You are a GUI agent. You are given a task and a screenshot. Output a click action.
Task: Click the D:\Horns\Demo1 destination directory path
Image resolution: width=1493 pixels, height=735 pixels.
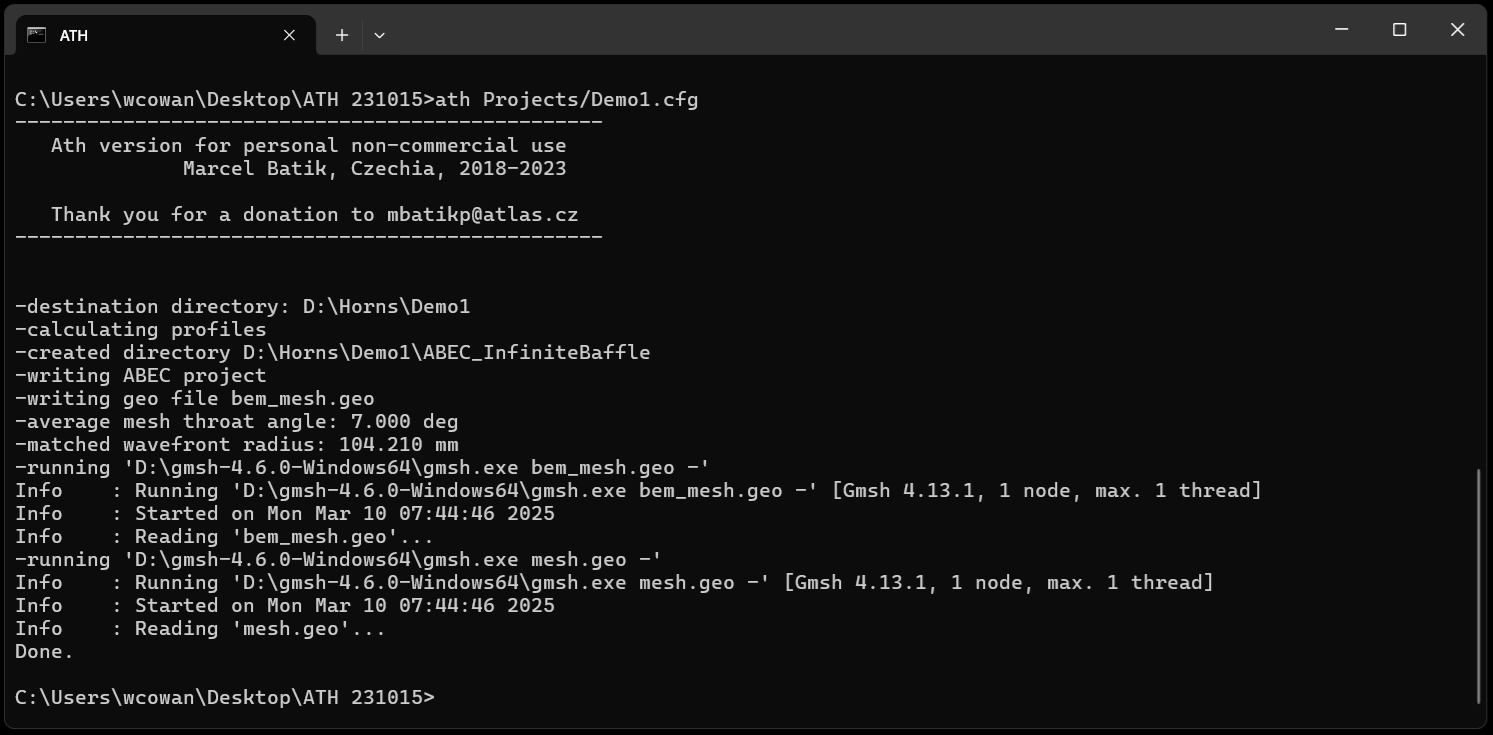pyautogui.click(x=387, y=306)
